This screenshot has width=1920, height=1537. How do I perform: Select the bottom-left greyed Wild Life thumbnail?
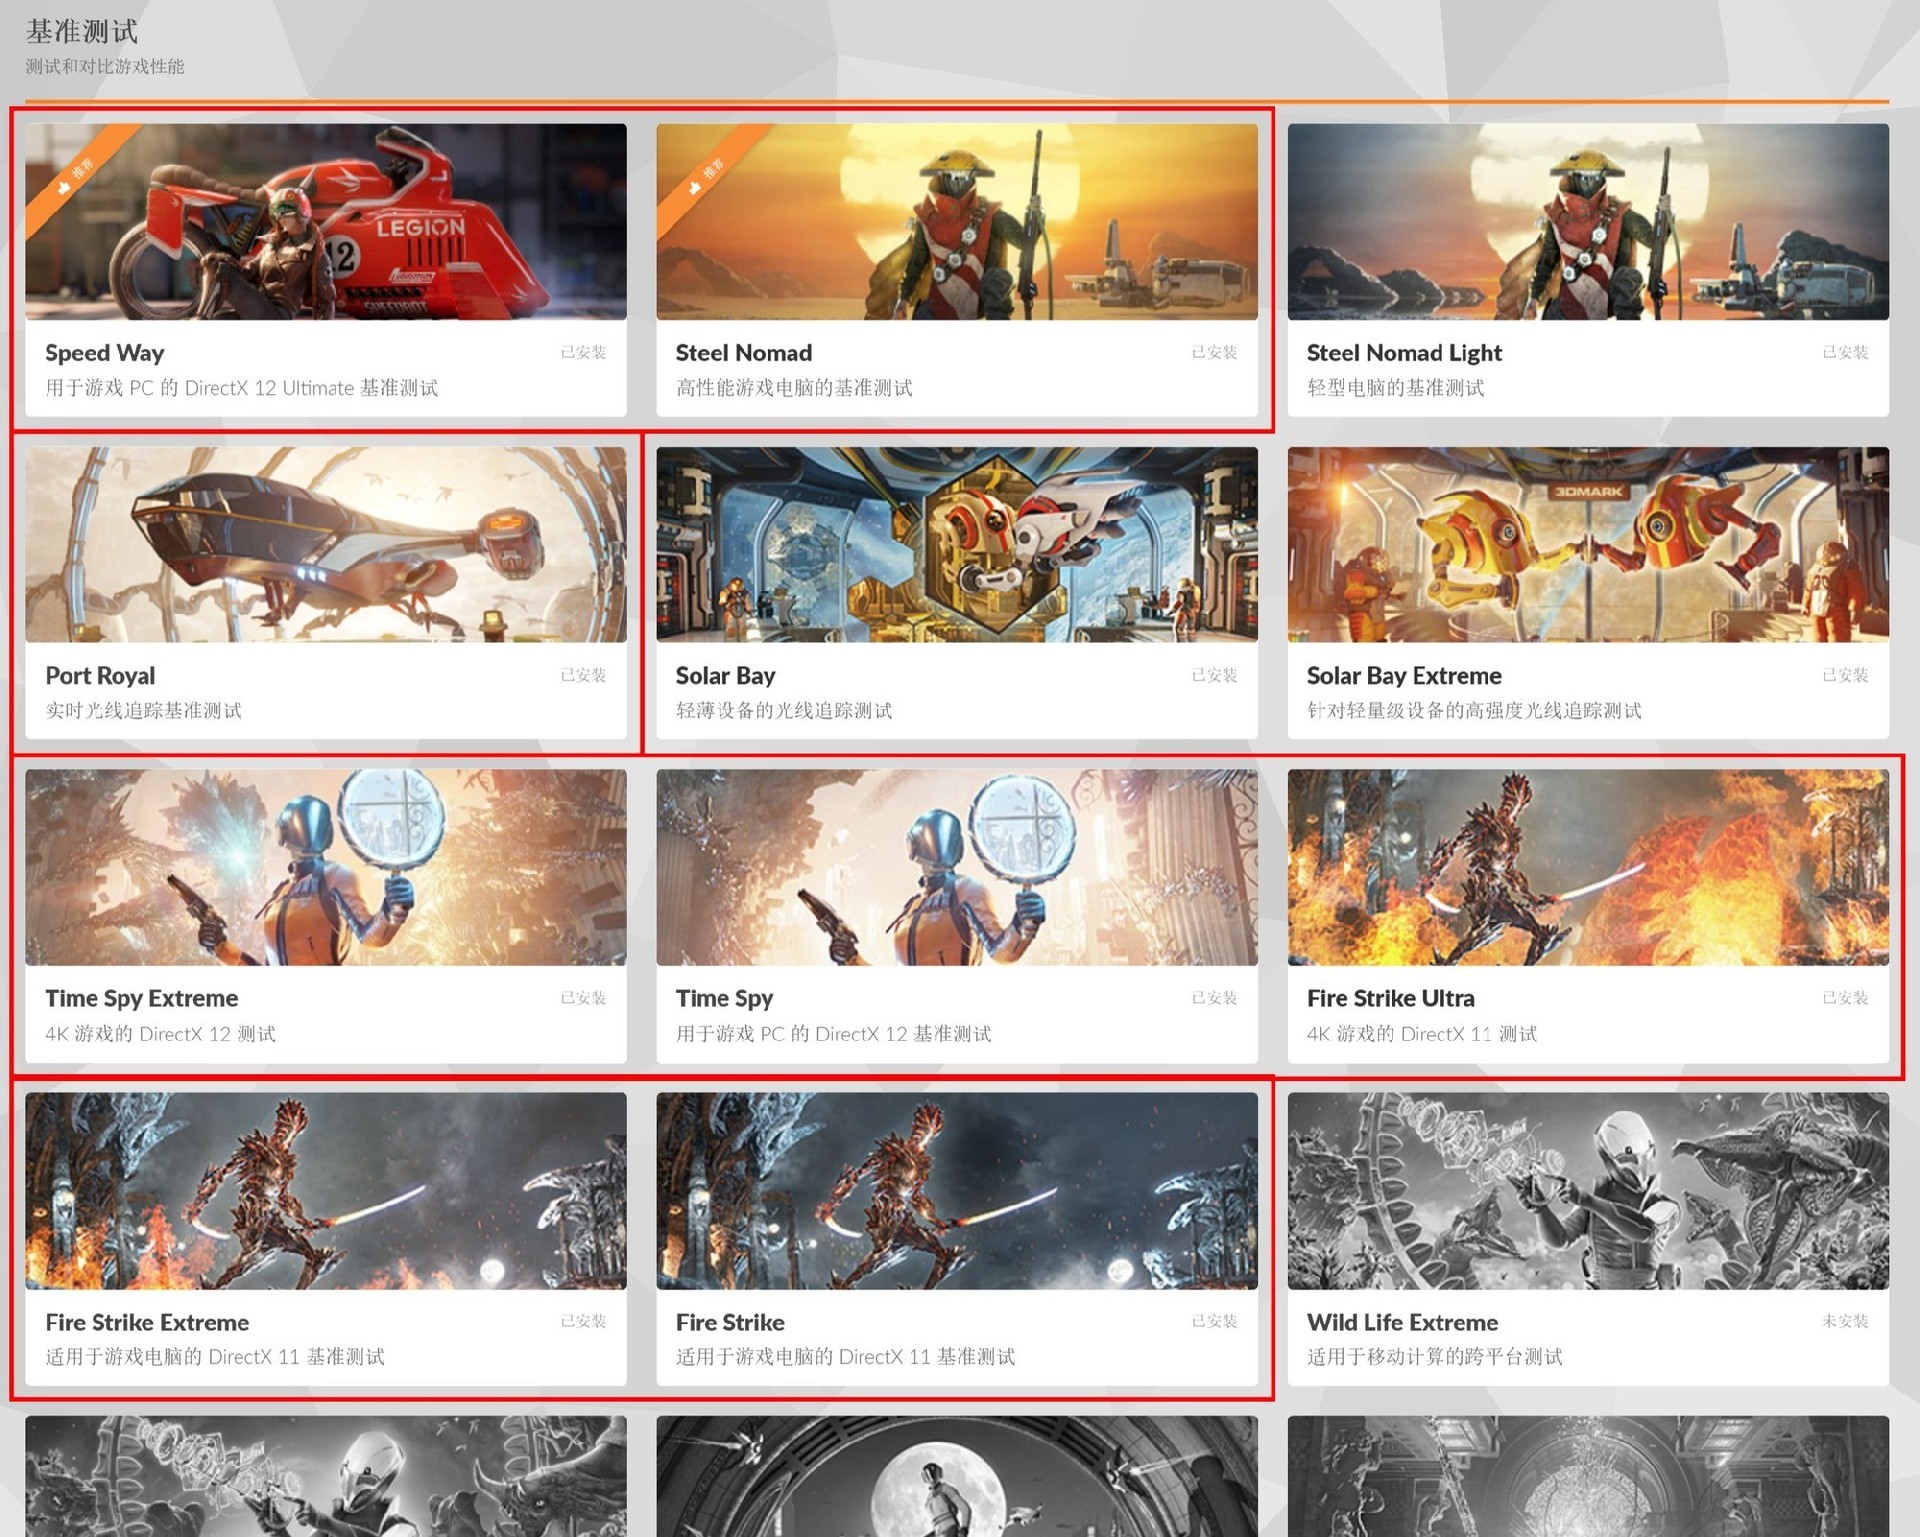pos(325,1476)
